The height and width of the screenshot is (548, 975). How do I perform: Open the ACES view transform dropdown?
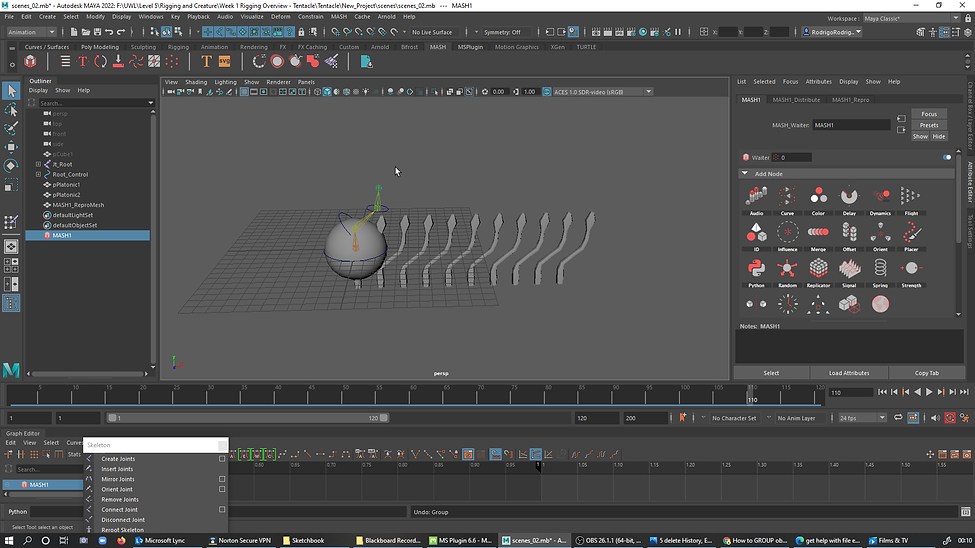tap(649, 91)
